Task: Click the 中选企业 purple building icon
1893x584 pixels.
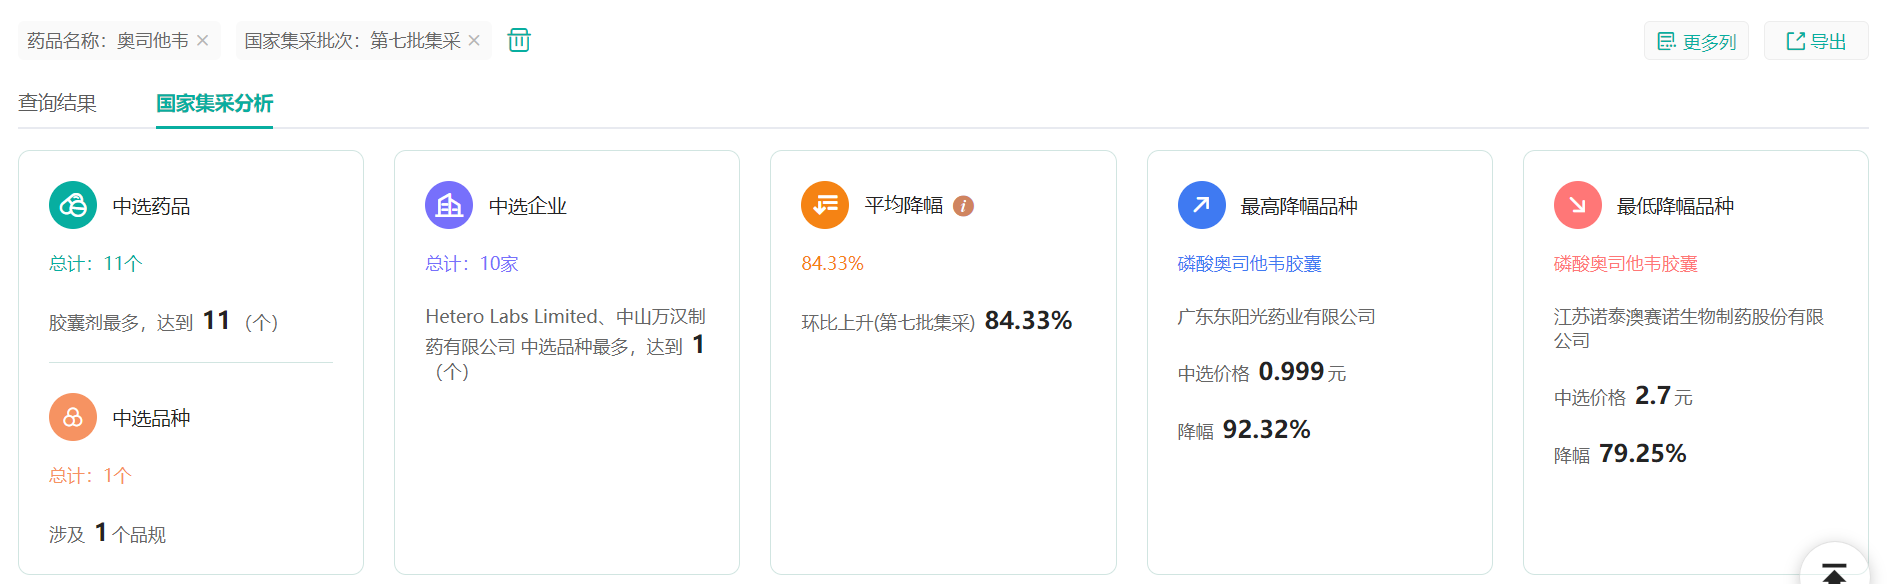Action: [x=449, y=206]
